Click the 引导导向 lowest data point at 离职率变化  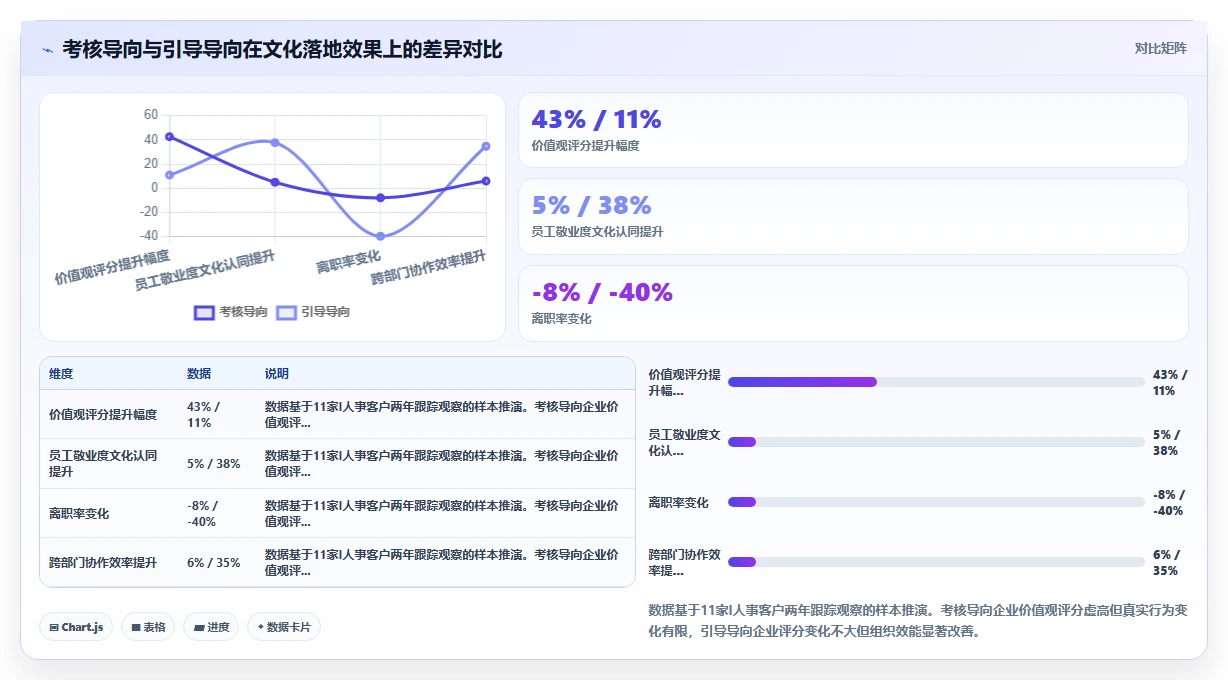380,236
